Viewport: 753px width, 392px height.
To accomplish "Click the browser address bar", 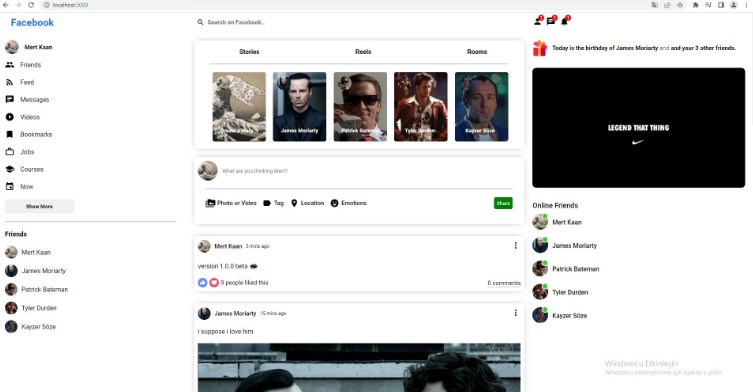I will pos(336,5).
